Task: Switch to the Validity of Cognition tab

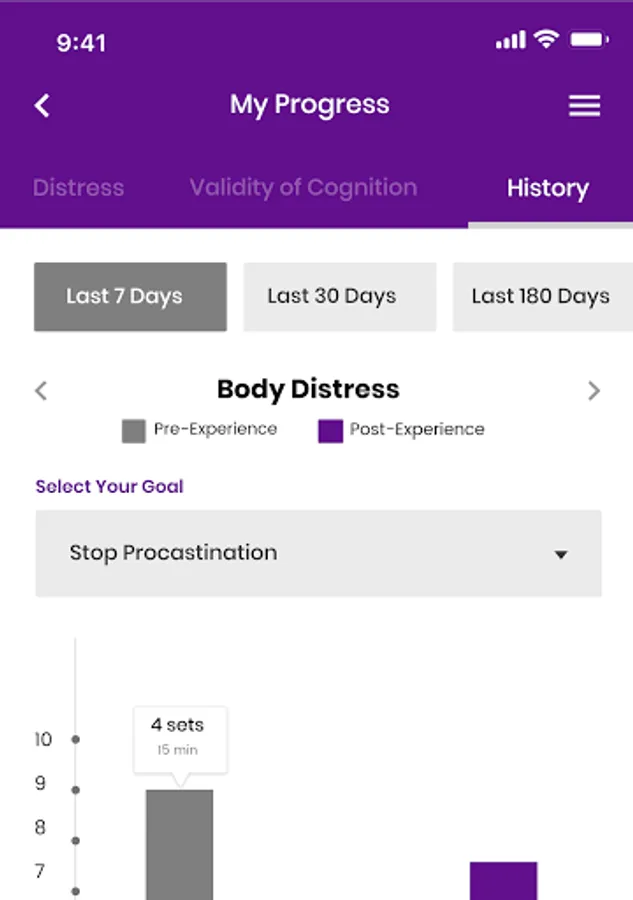Action: (x=303, y=188)
